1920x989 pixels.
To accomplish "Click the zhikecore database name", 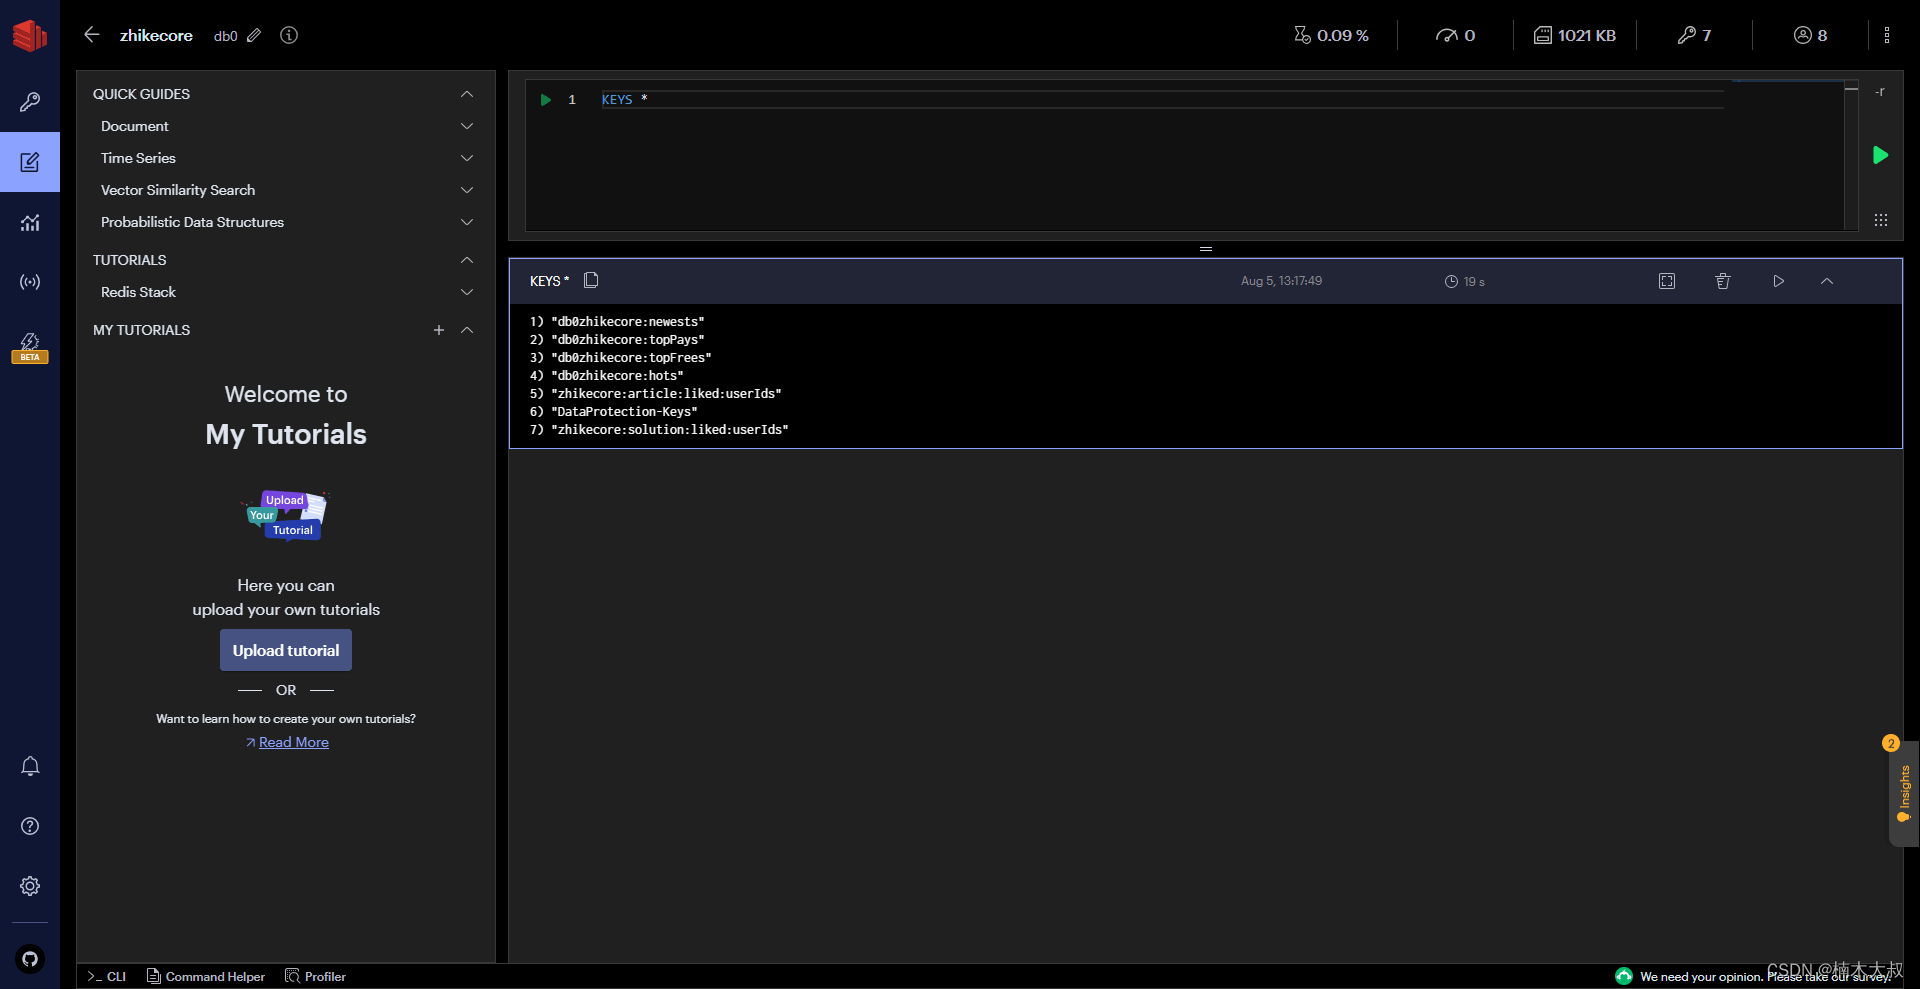I will [x=156, y=35].
